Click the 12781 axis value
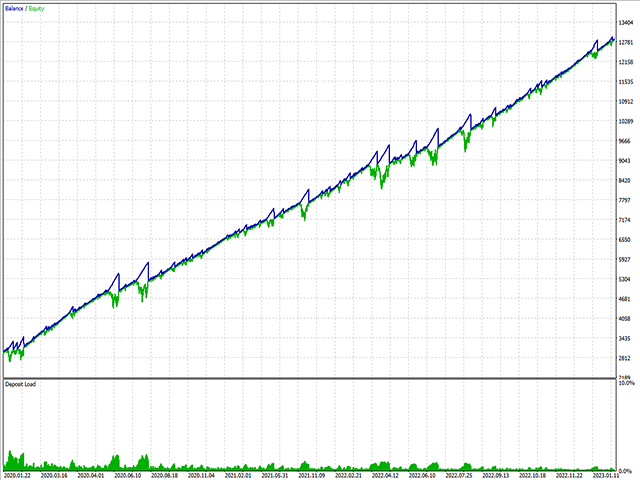The height and width of the screenshot is (480, 640). tap(627, 42)
